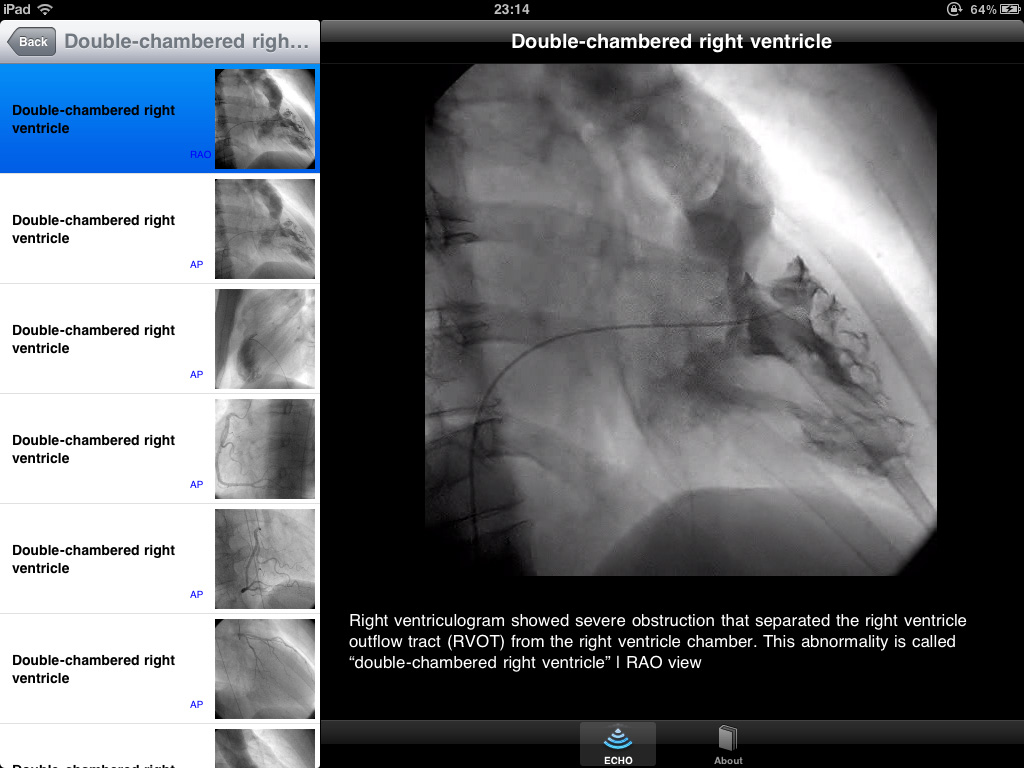Click the rotation lock icon
Viewport: 1024px width, 768px height.
(x=954, y=9)
